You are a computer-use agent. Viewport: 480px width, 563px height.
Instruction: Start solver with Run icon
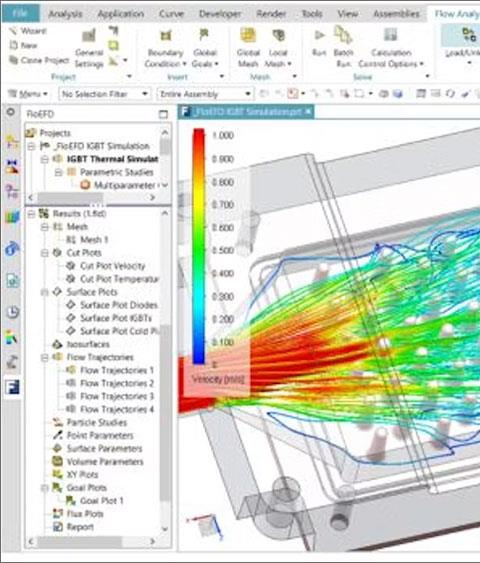[319, 35]
